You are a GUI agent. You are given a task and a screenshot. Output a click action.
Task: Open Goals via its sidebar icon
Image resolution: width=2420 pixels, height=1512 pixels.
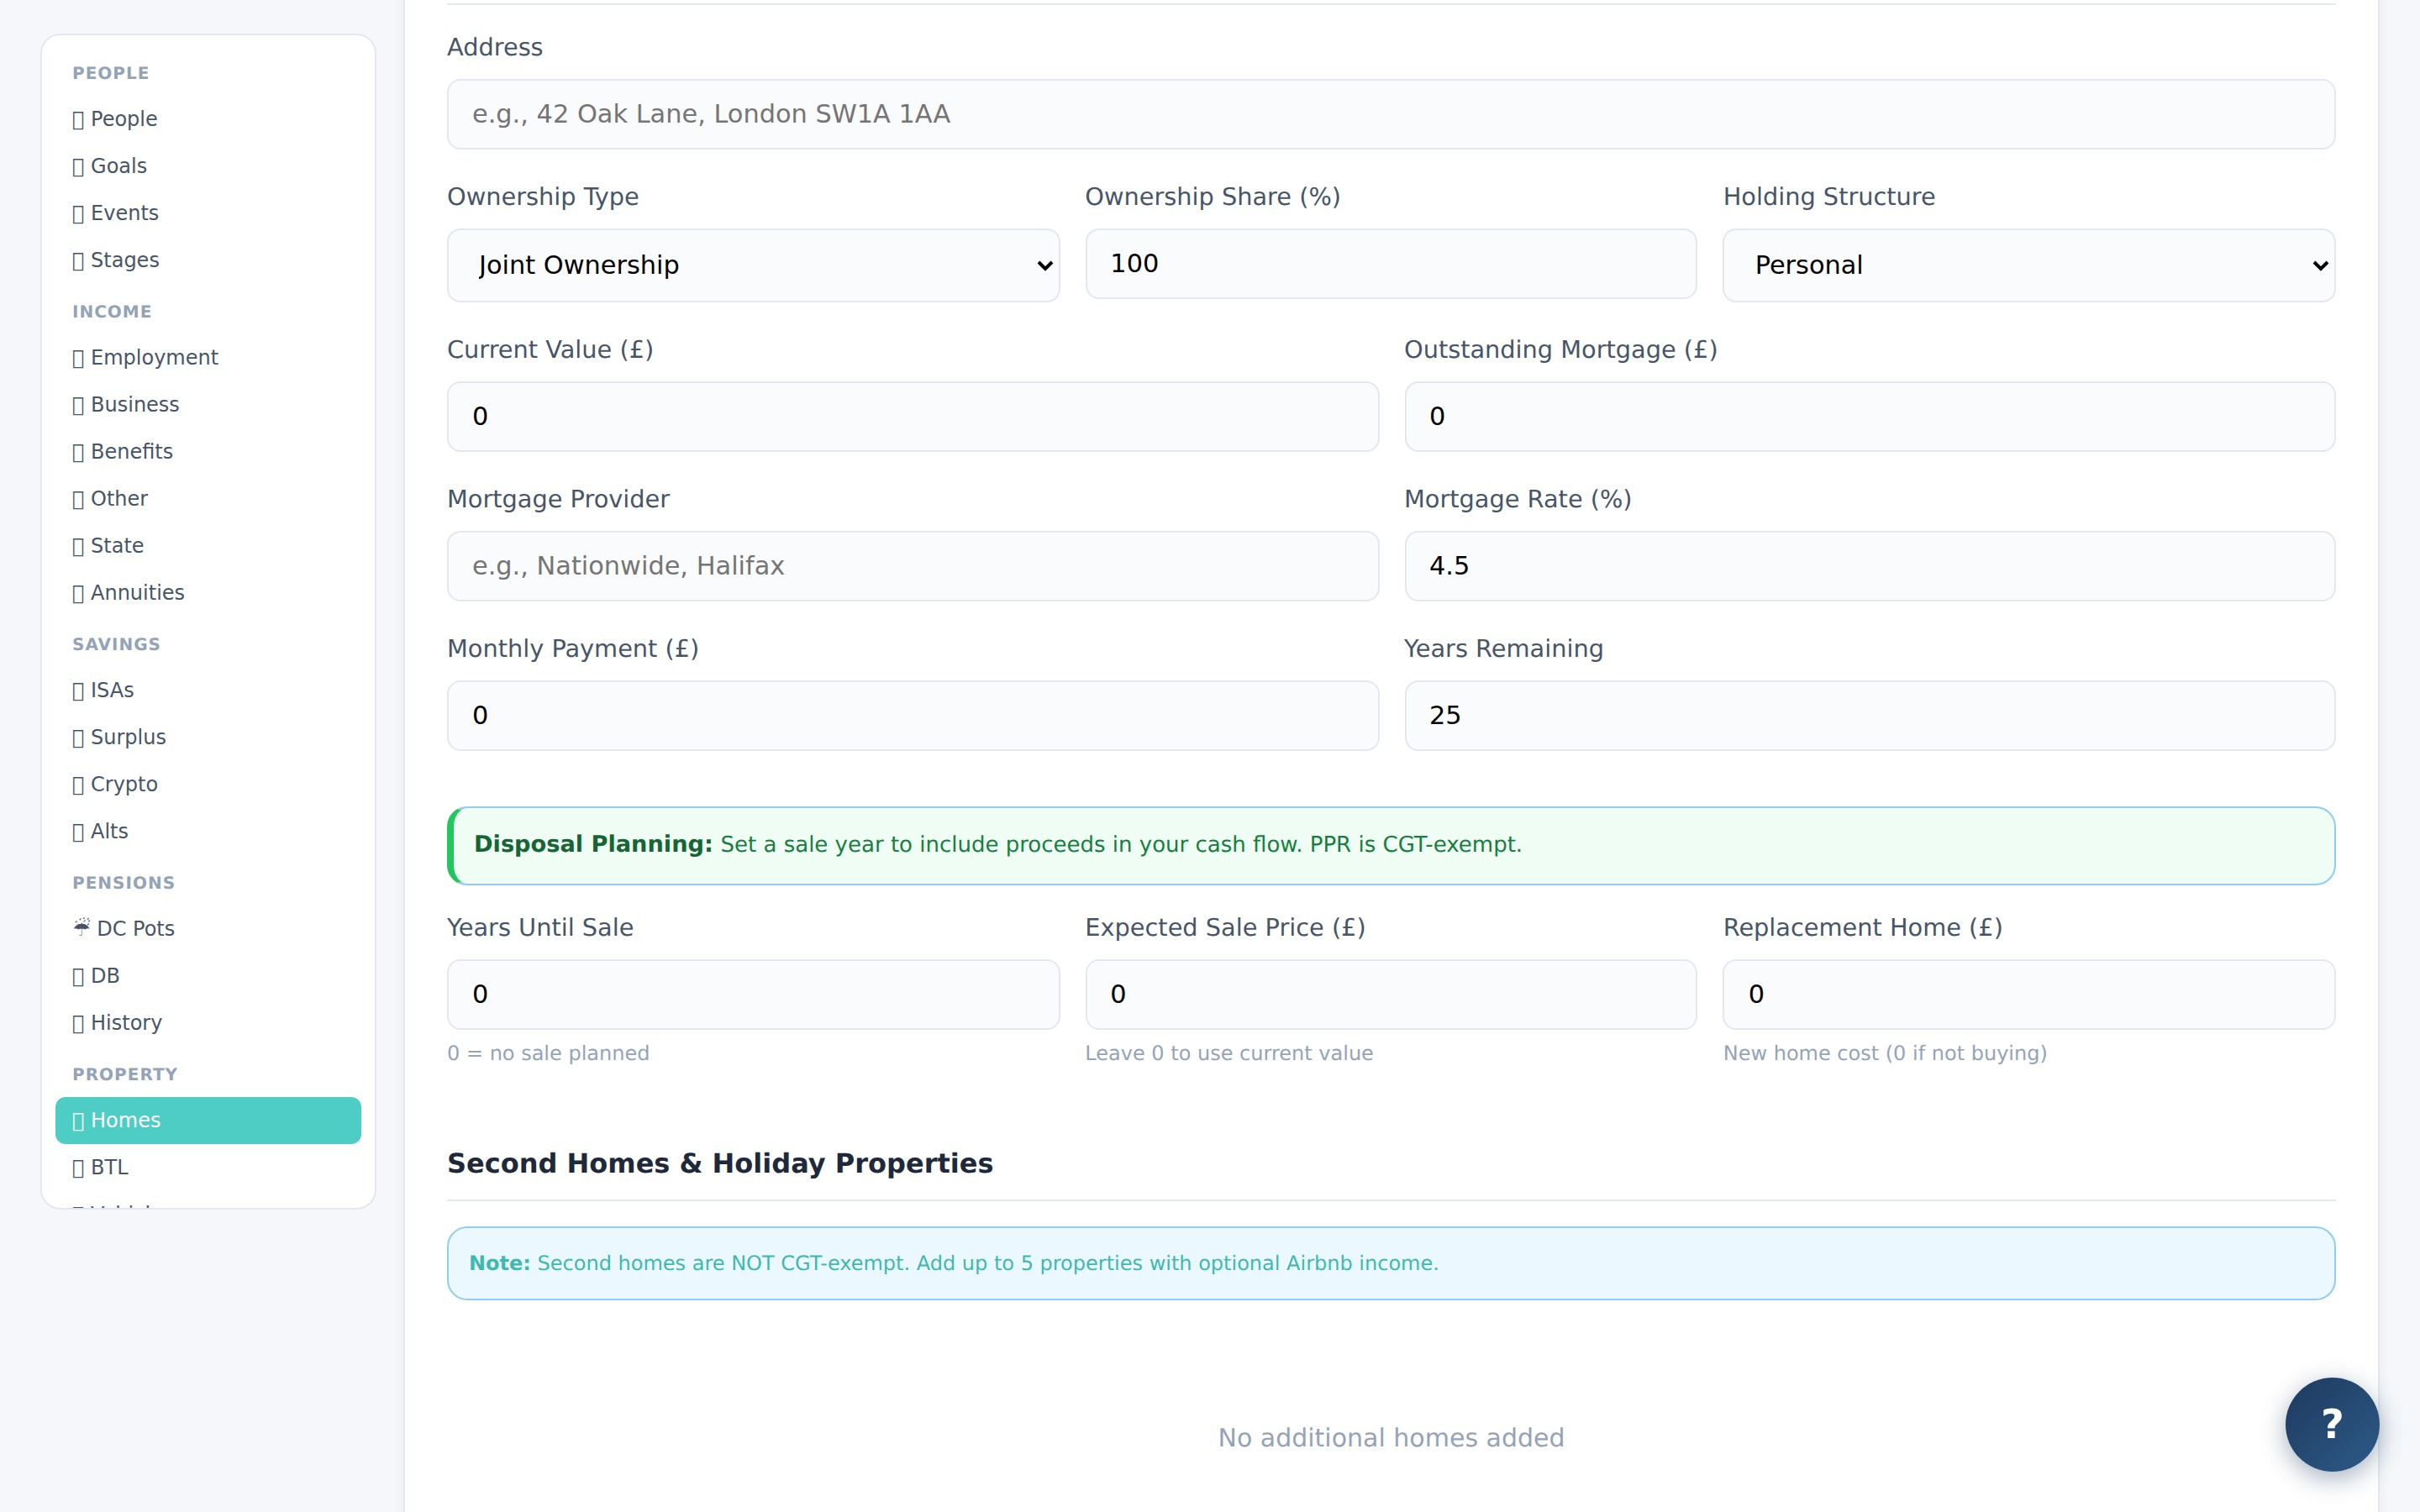coord(80,165)
